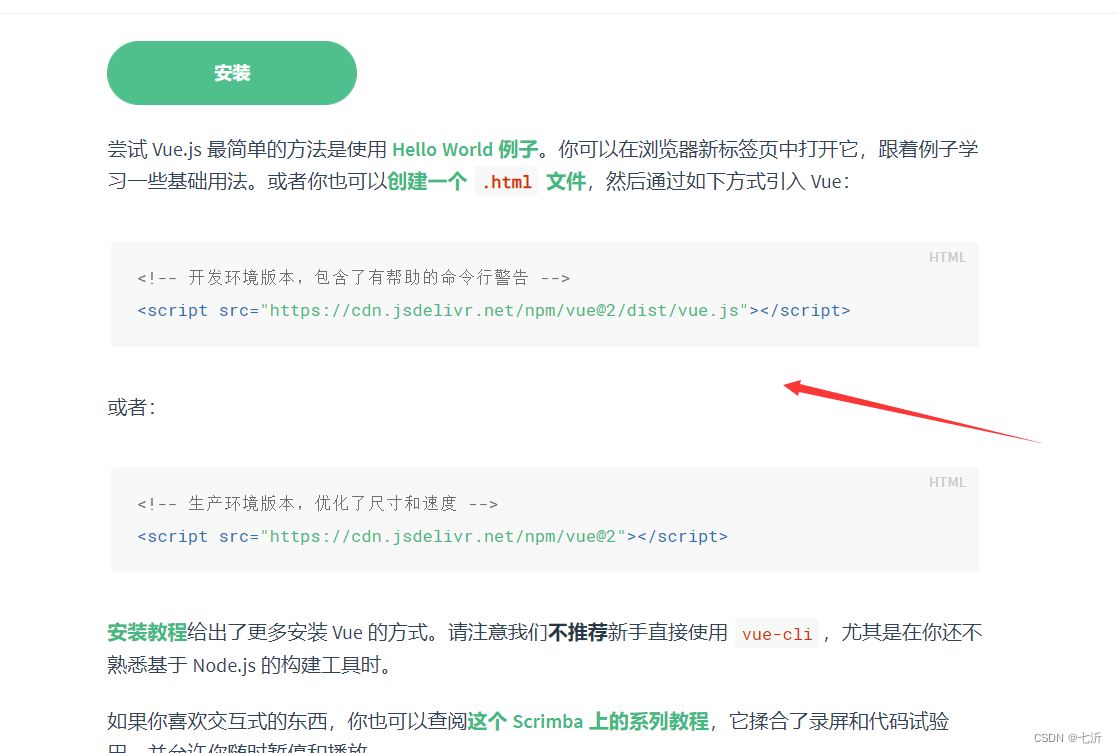Image resolution: width=1117 pixels, height=753 pixels.
Task: Click HTML label of second code block
Action: pyautogui.click(x=947, y=482)
